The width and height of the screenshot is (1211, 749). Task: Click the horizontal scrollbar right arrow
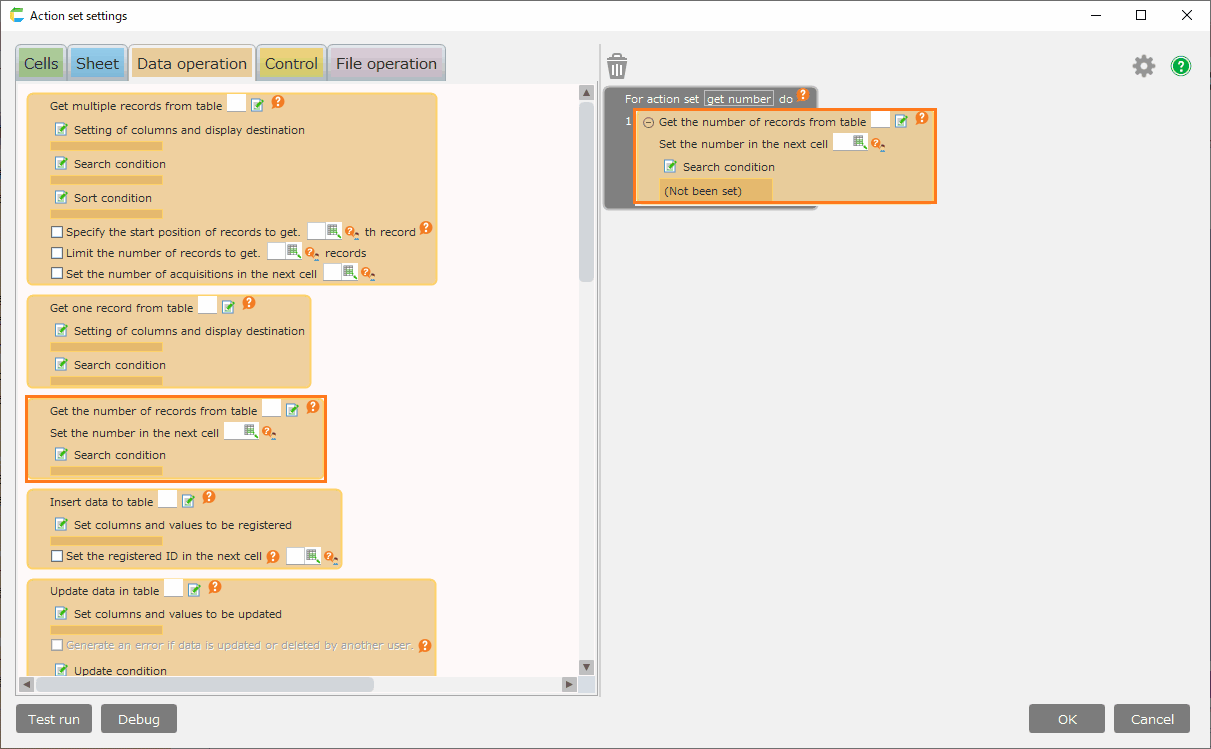(568, 685)
